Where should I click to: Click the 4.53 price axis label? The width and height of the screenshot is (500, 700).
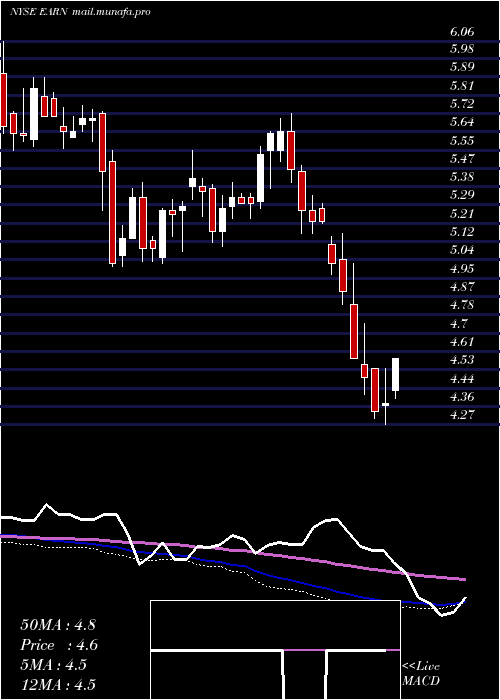462,360
